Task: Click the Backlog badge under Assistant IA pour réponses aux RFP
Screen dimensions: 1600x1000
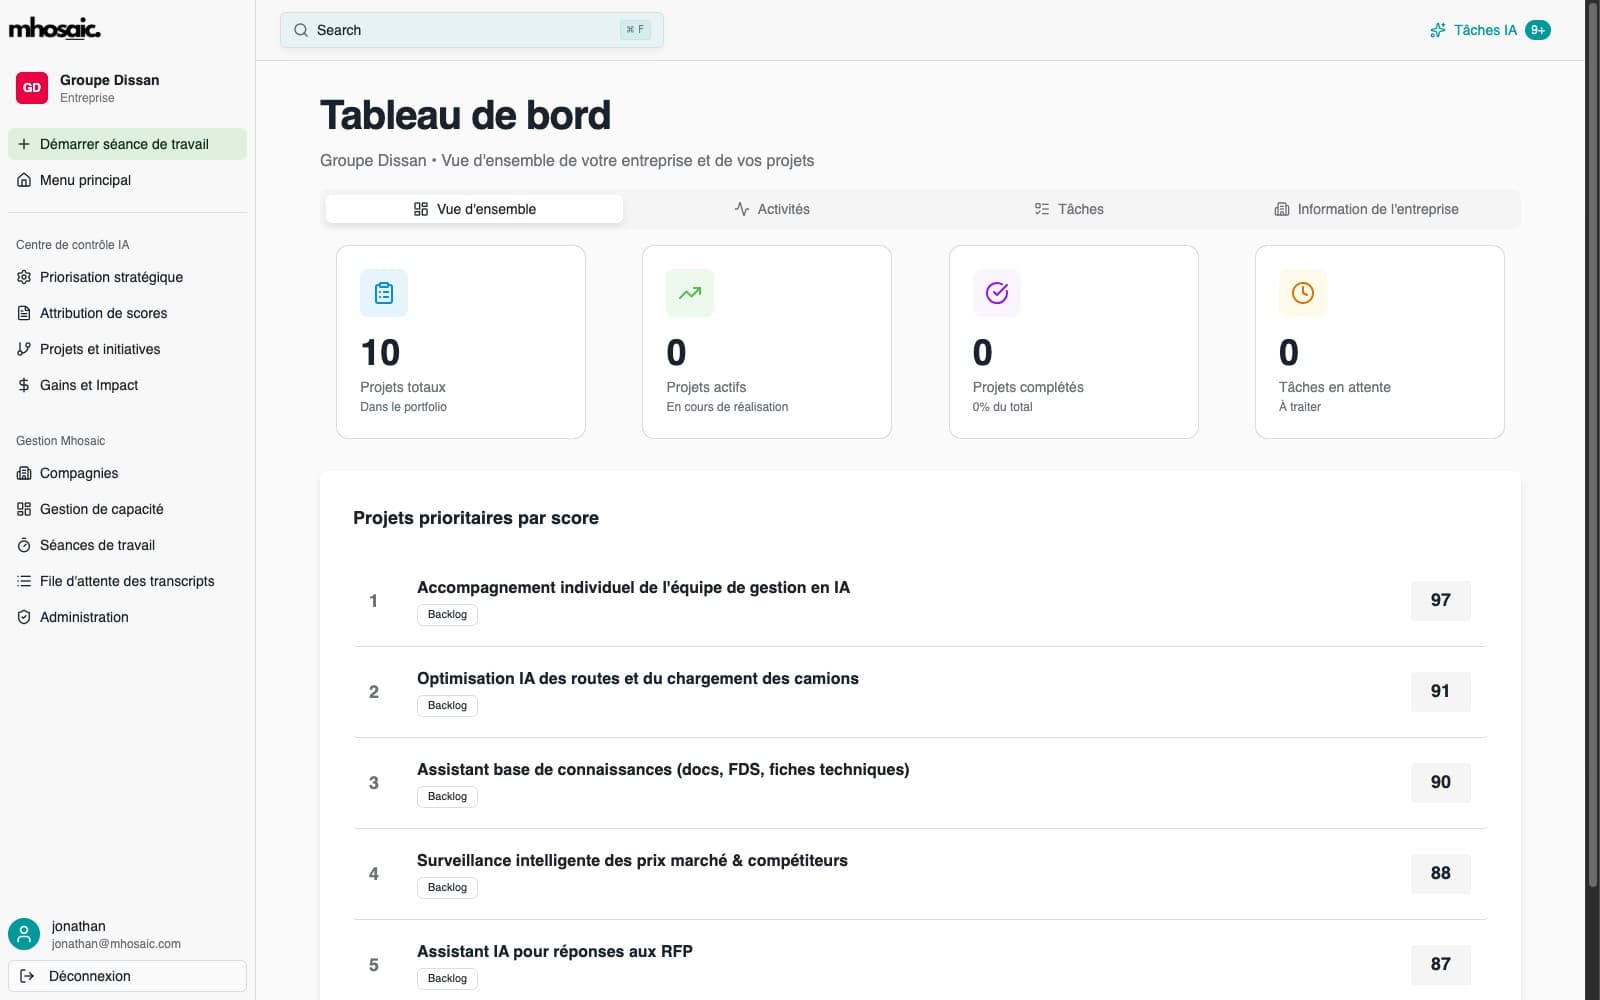Action: click(446, 978)
